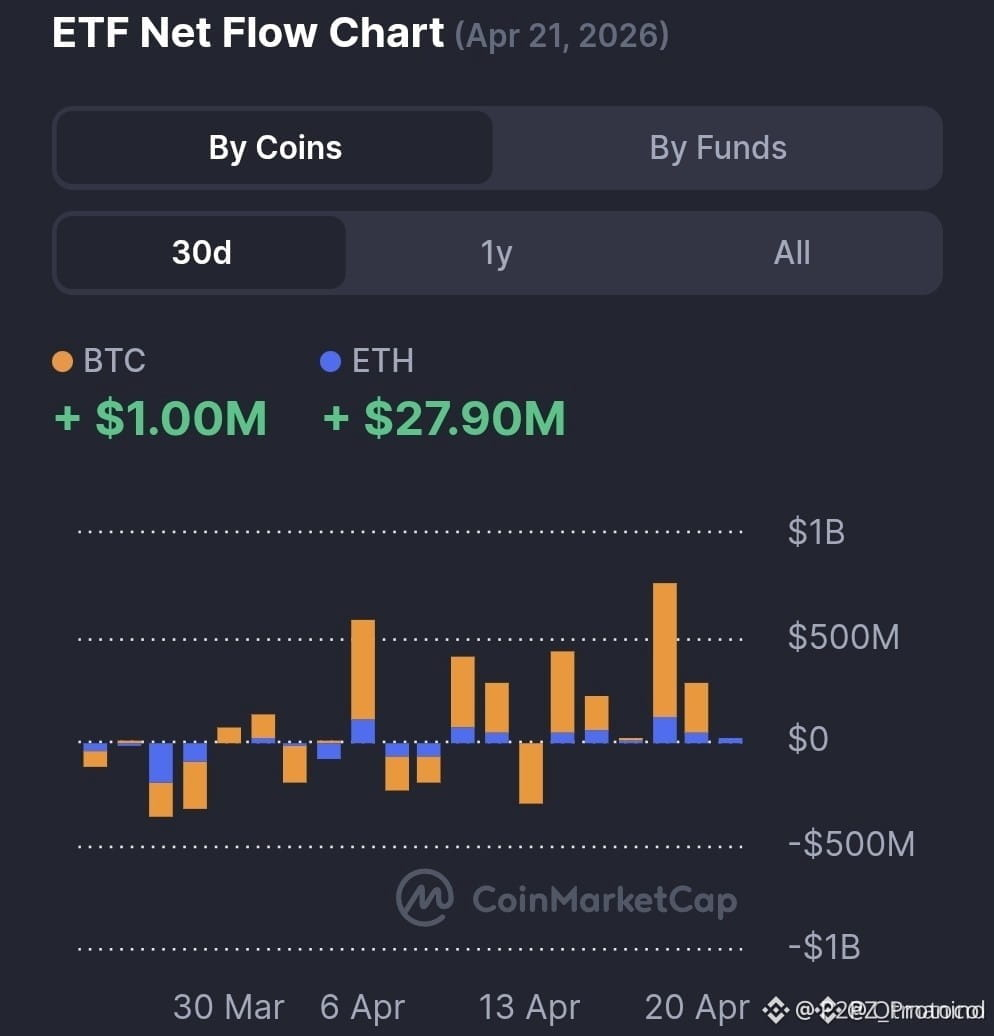
Task: Click the CoinMarketCap watermark text
Action: (x=605, y=900)
